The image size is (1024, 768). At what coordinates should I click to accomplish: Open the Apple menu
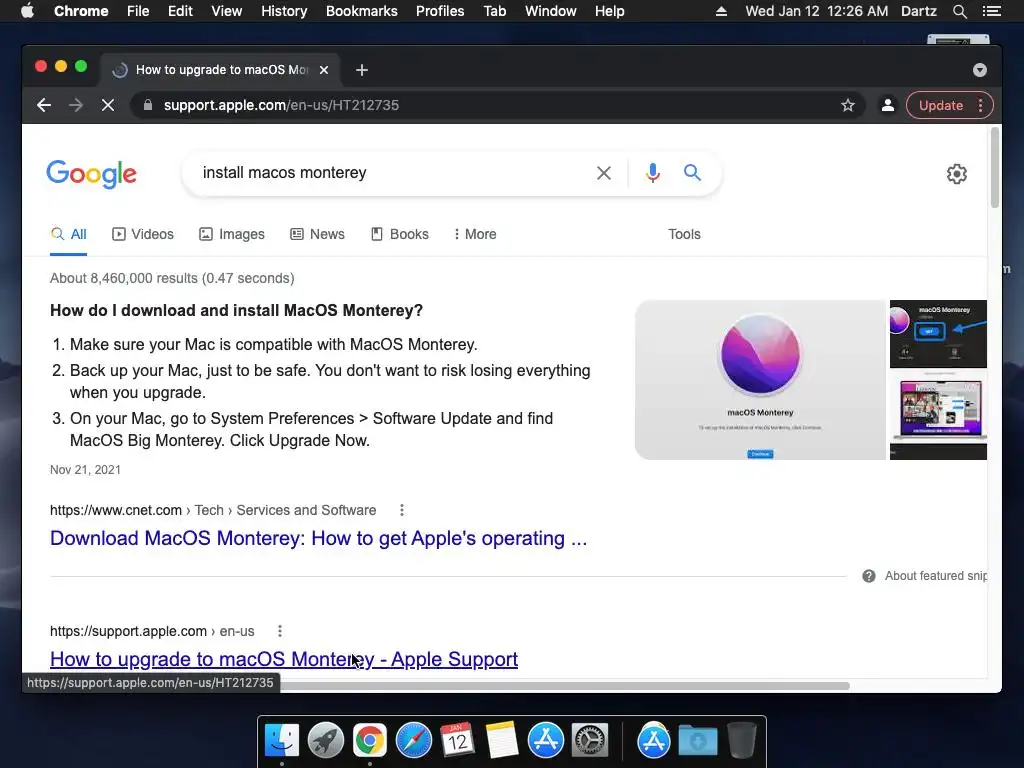pyautogui.click(x=27, y=11)
